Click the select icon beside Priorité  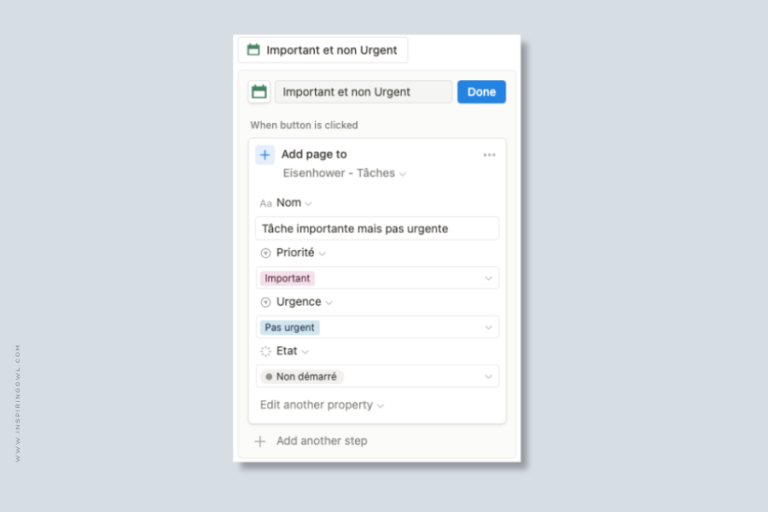(265, 253)
